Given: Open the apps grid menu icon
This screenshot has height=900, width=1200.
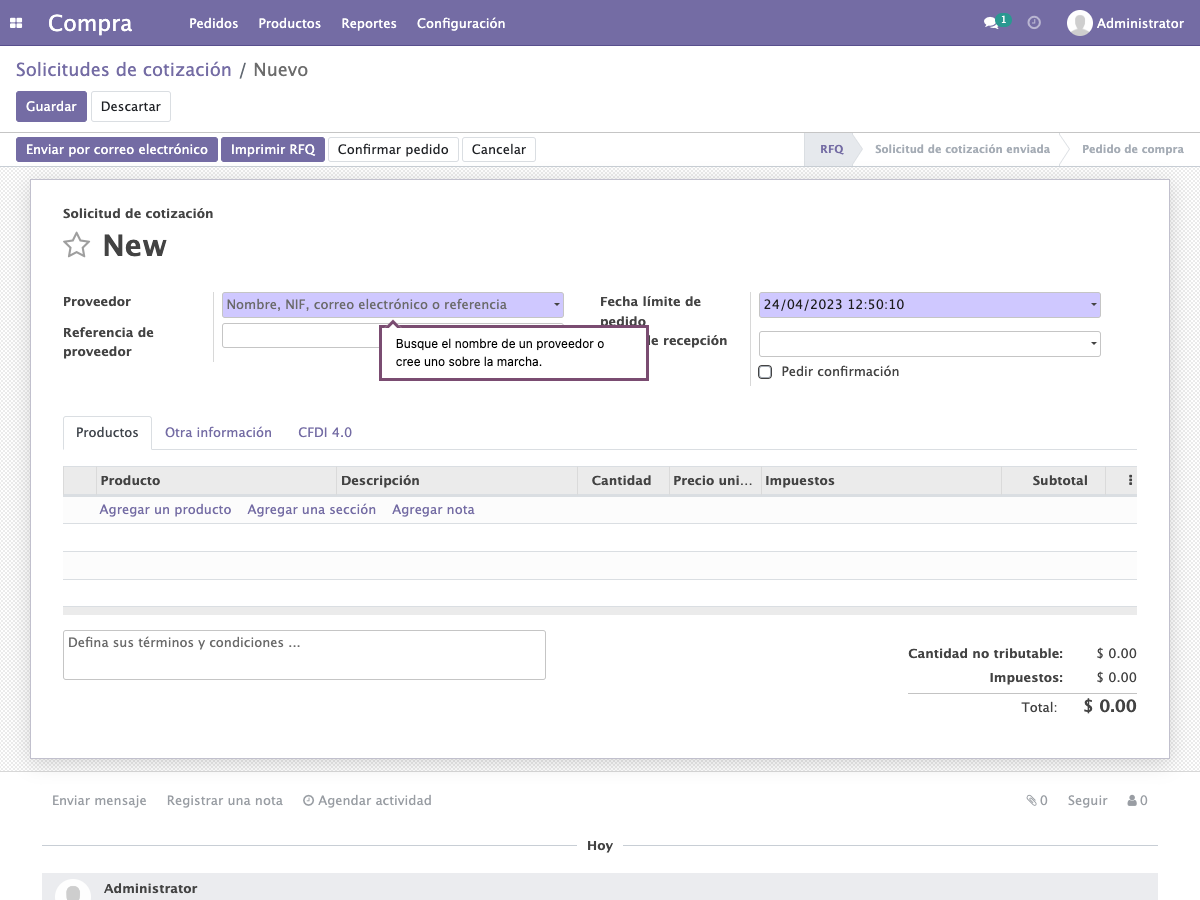Looking at the screenshot, I should pos(16,23).
